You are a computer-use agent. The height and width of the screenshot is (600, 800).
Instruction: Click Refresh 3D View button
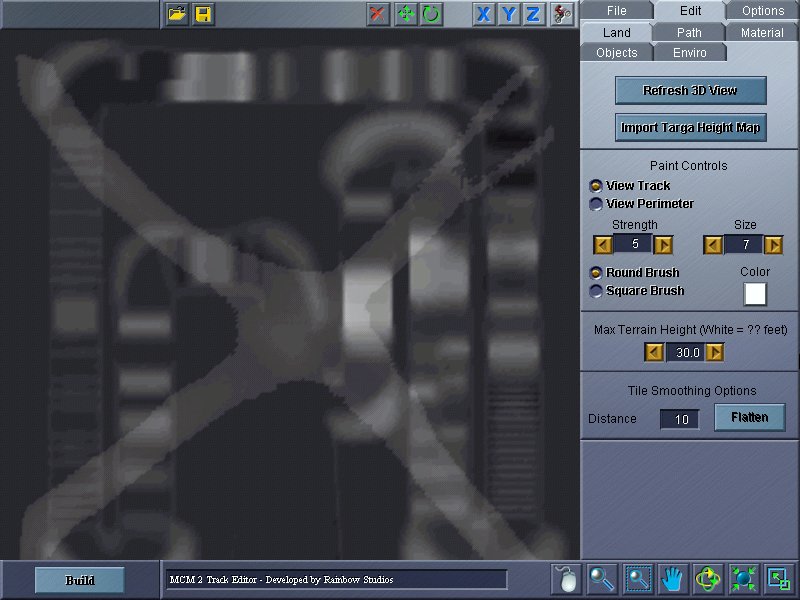690,90
